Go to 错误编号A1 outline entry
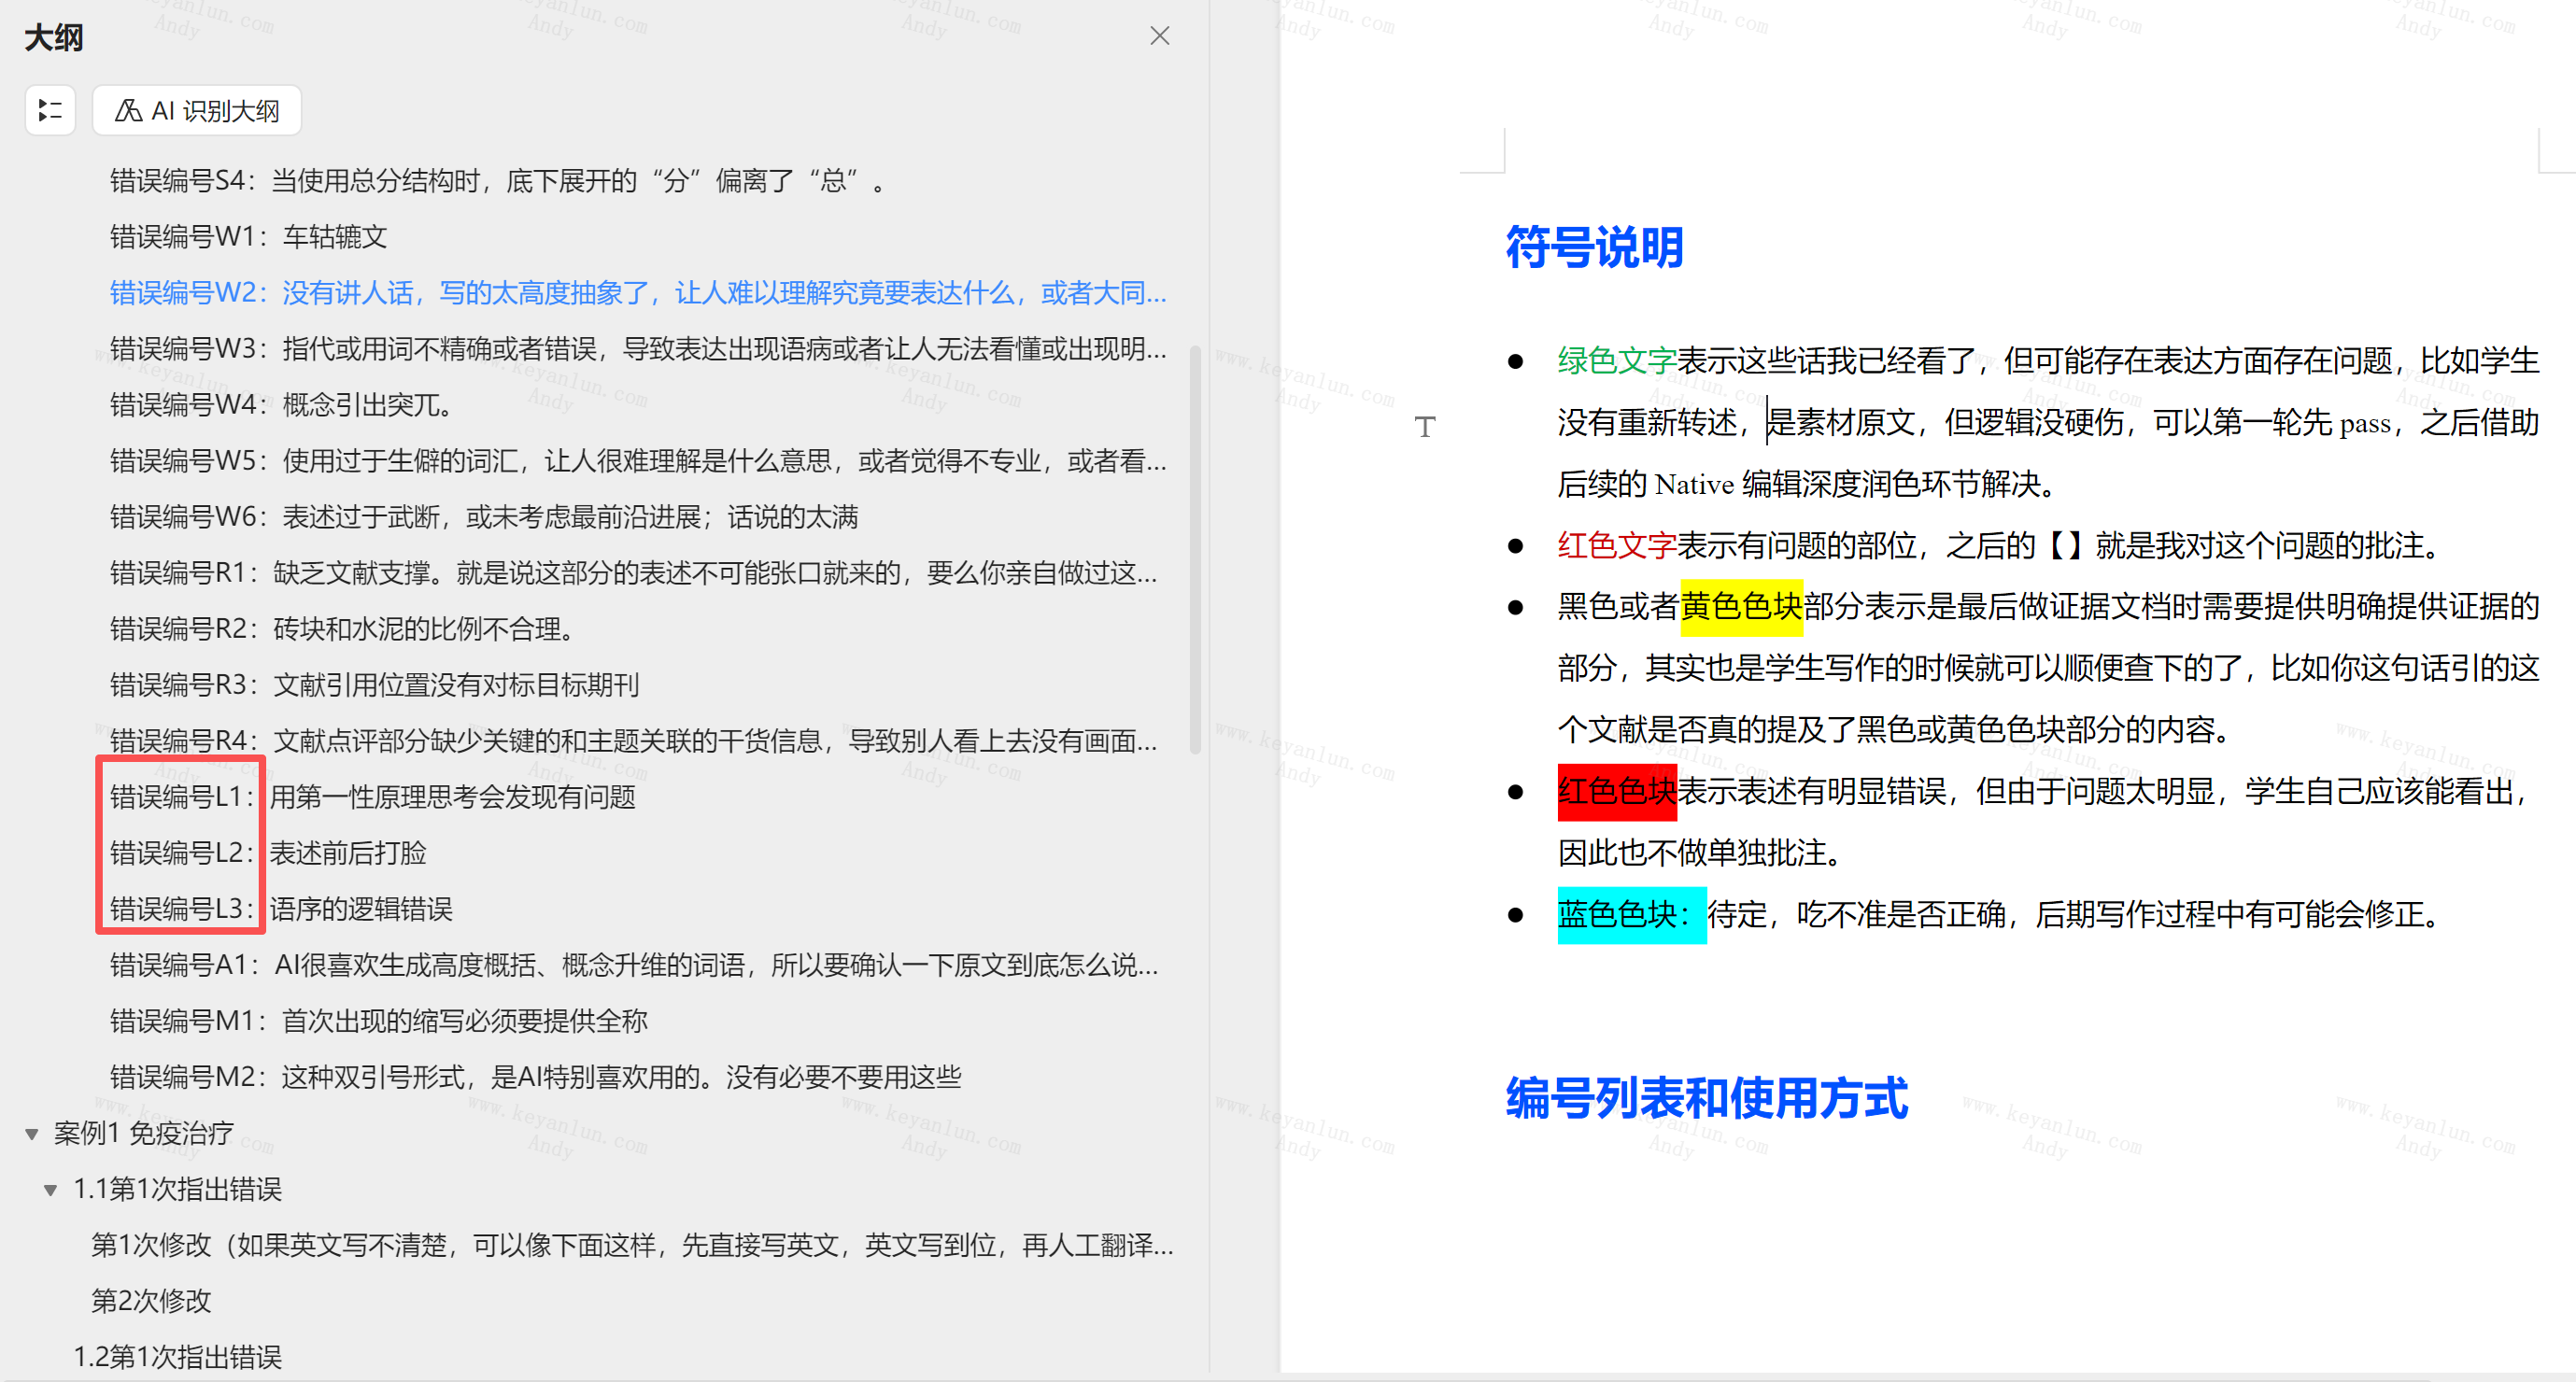2576x1382 pixels. coord(634,965)
